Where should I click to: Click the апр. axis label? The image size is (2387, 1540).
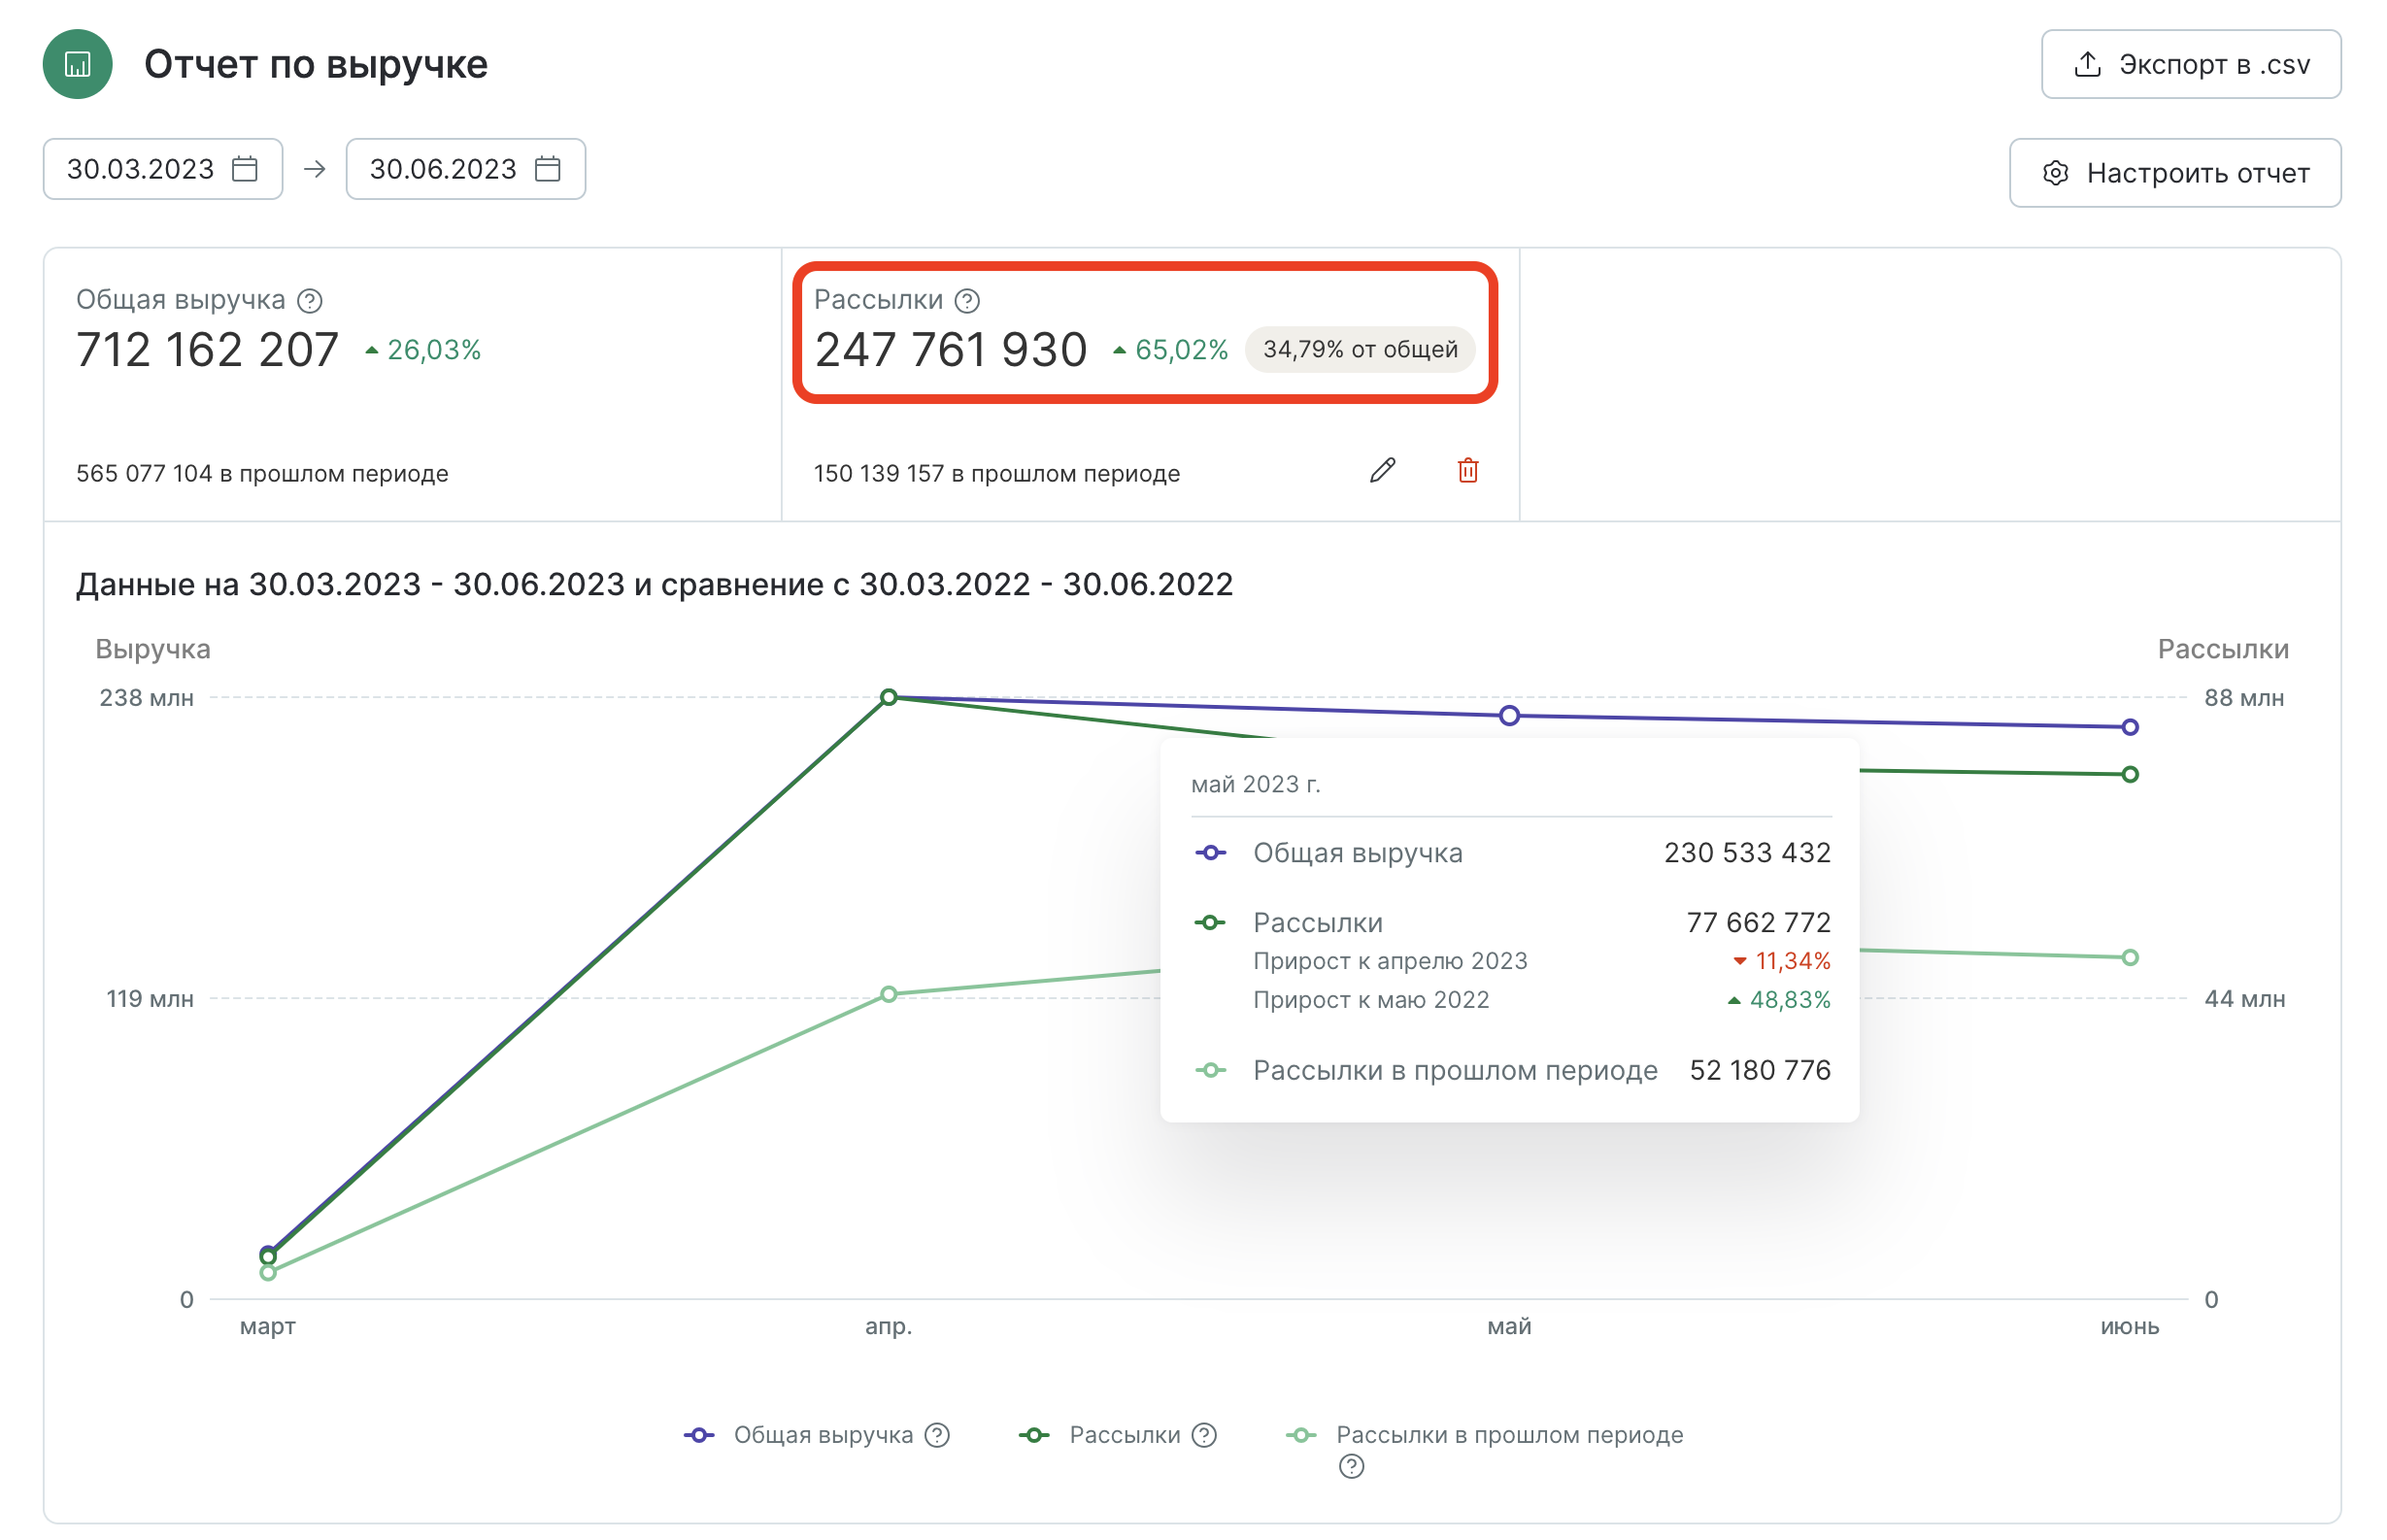click(888, 1326)
